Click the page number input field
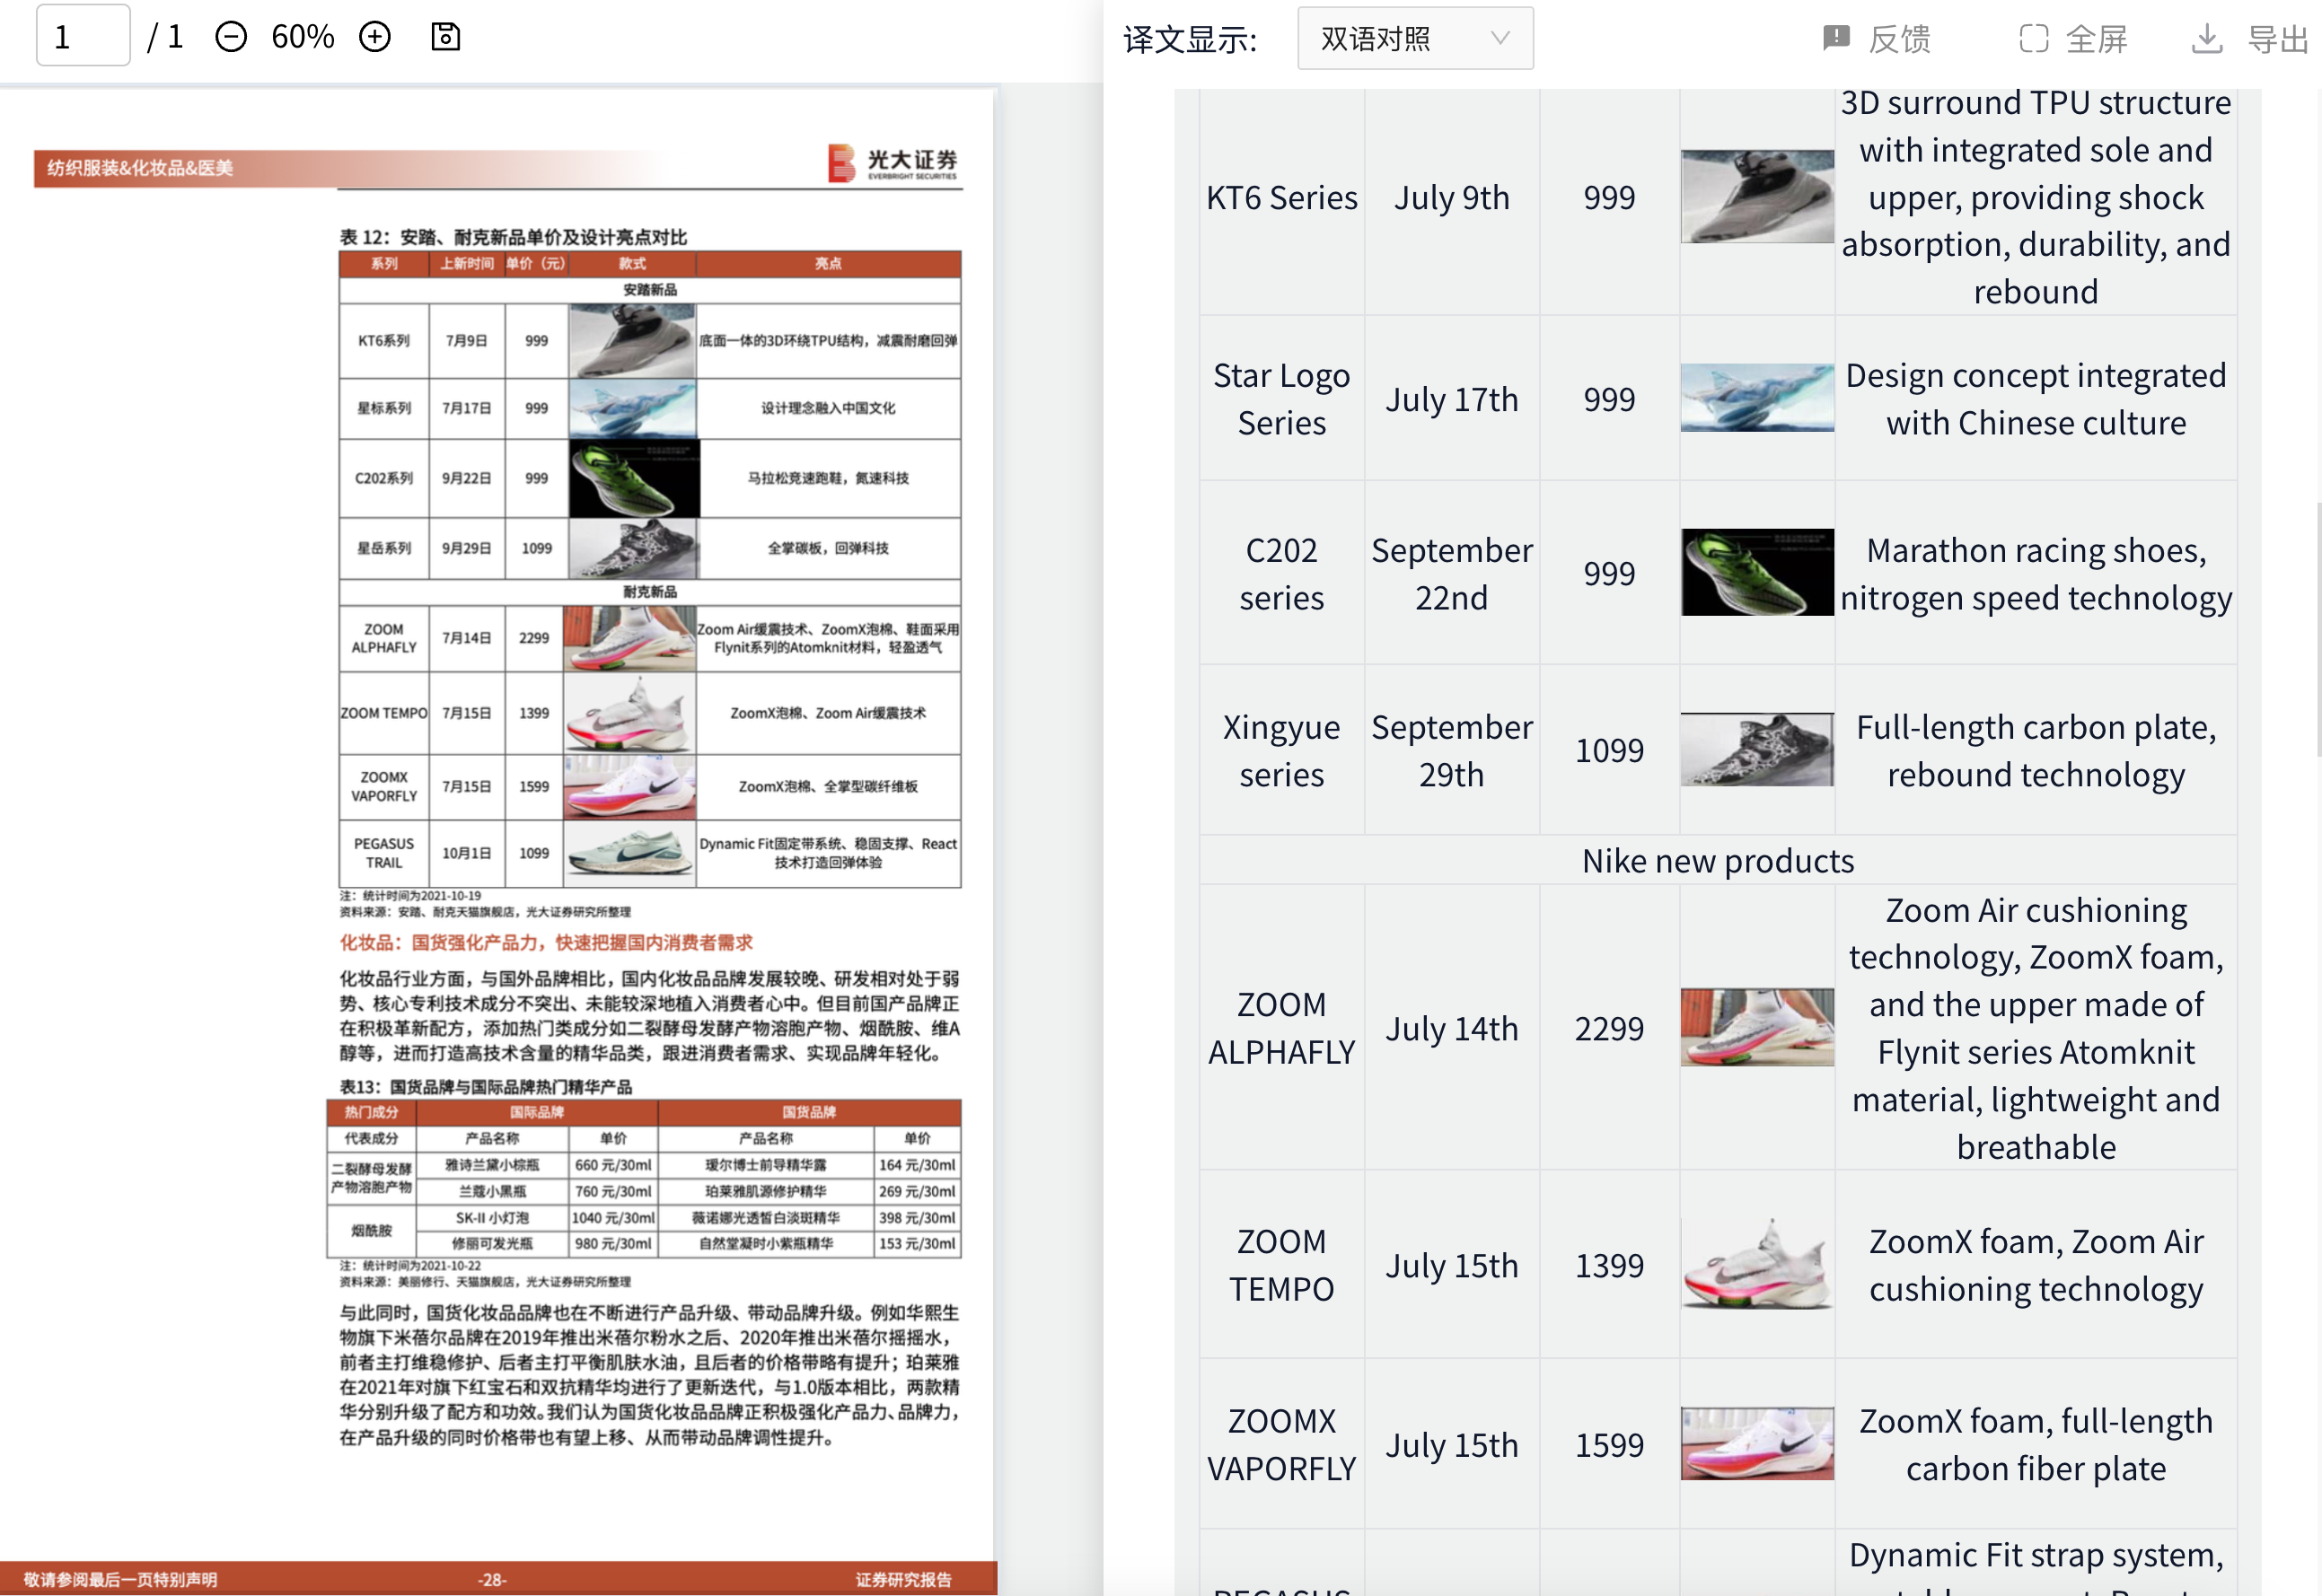This screenshot has width=2322, height=1596. [x=83, y=36]
